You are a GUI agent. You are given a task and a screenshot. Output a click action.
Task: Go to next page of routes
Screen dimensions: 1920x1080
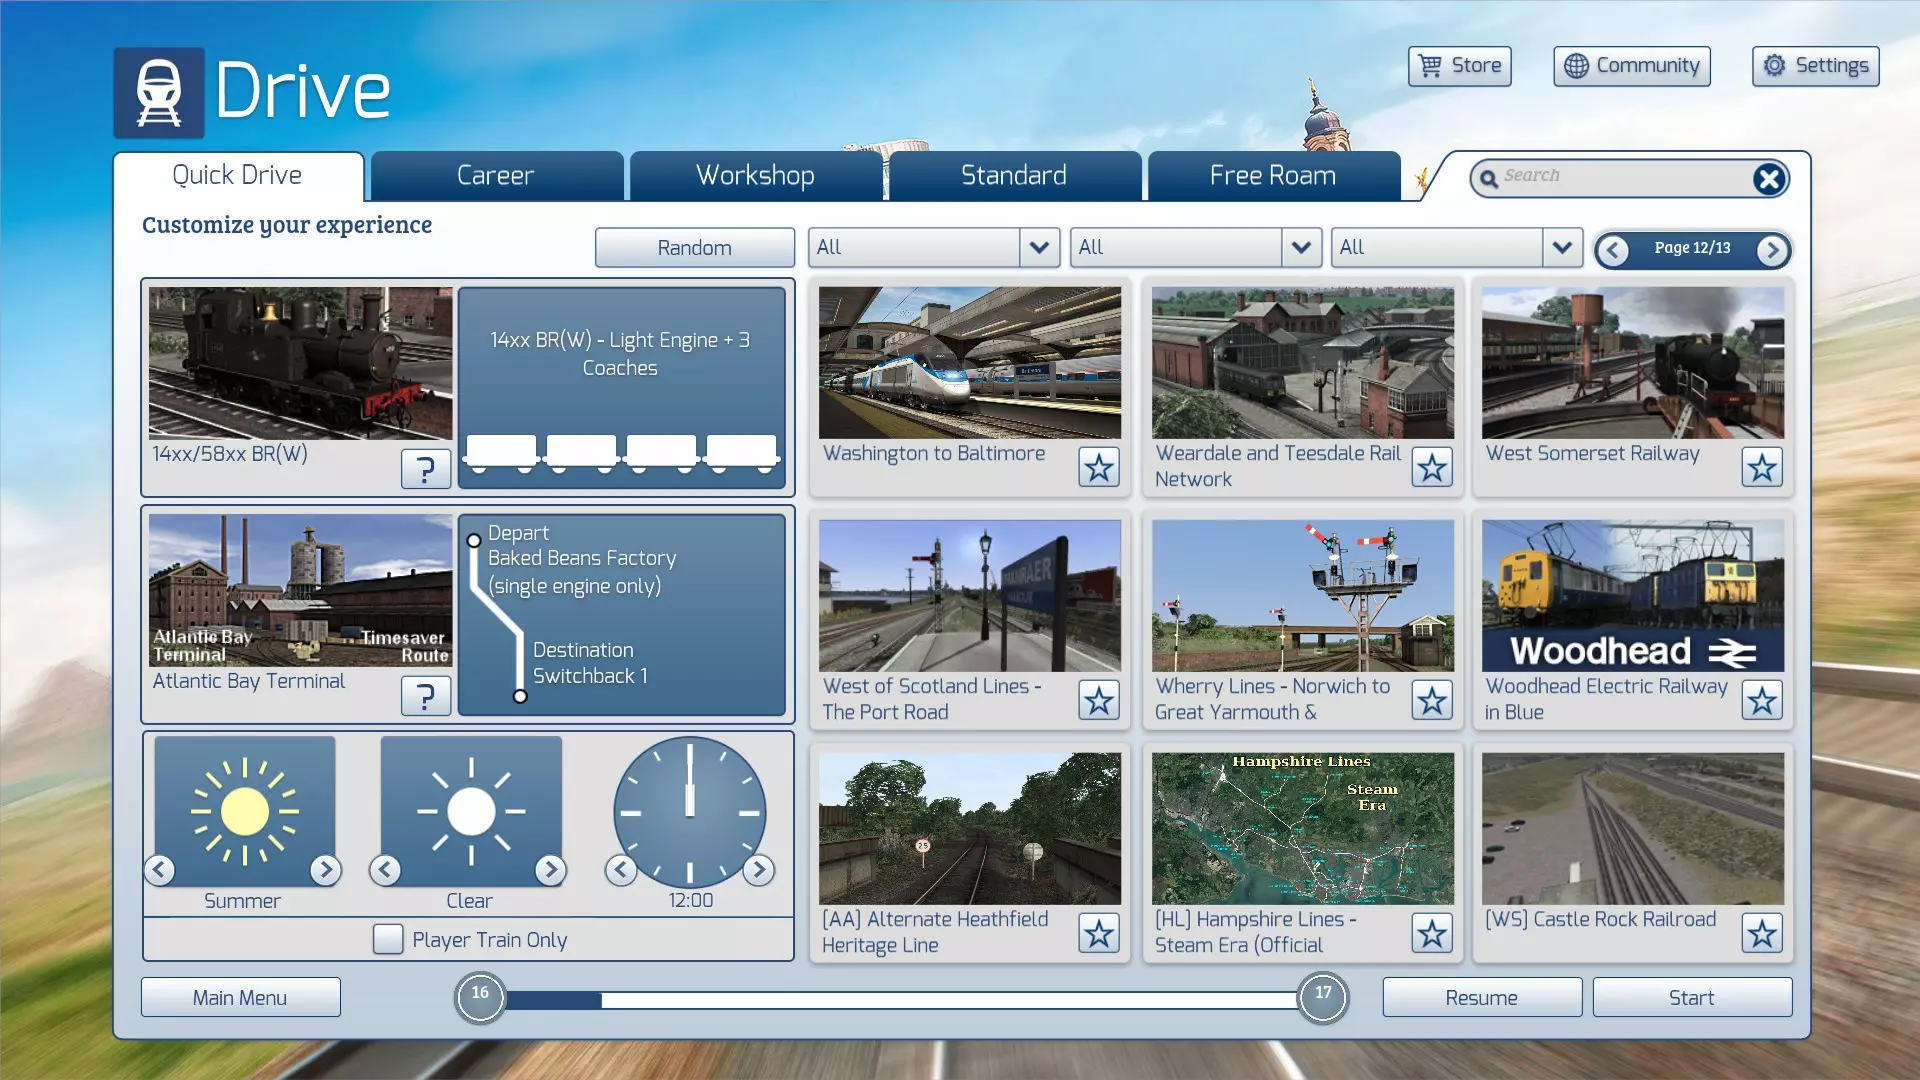coord(1772,250)
